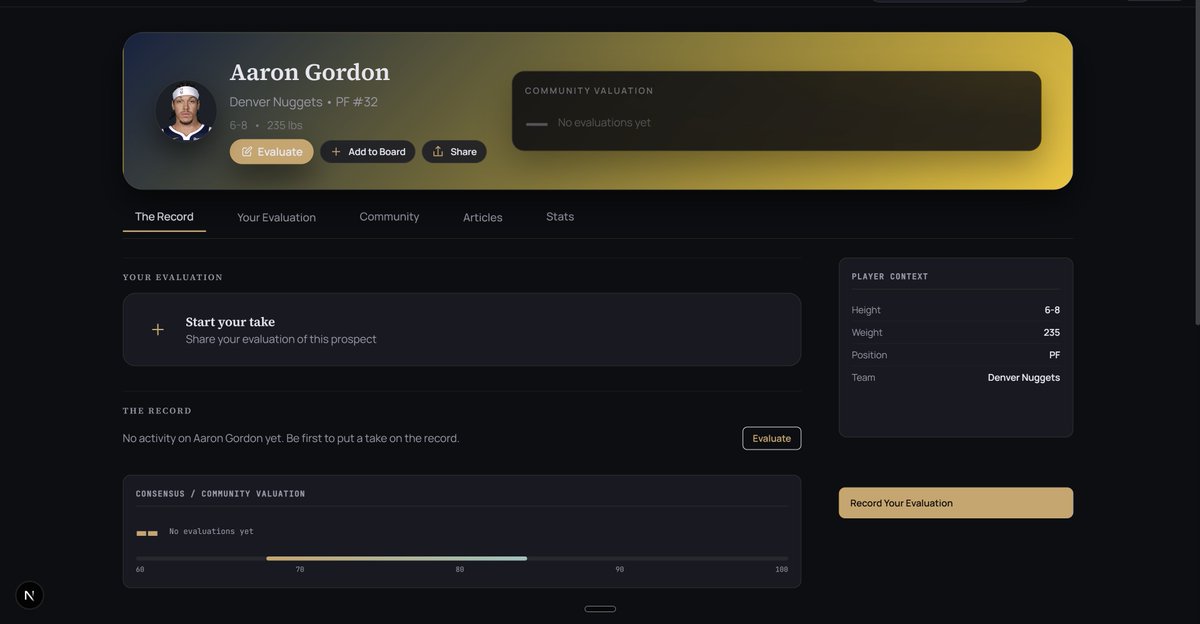1200x624 pixels.
Task: Open the Articles tab
Action: (x=482, y=217)
